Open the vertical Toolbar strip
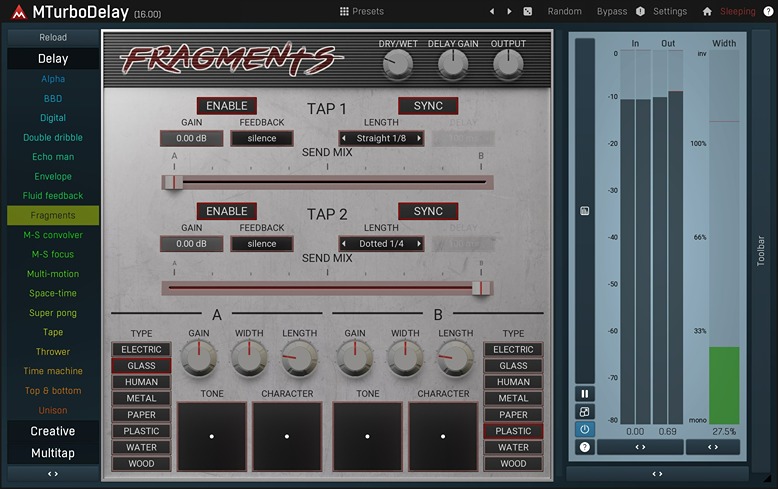This screenshot has width=778, height=489. [761, 250]
